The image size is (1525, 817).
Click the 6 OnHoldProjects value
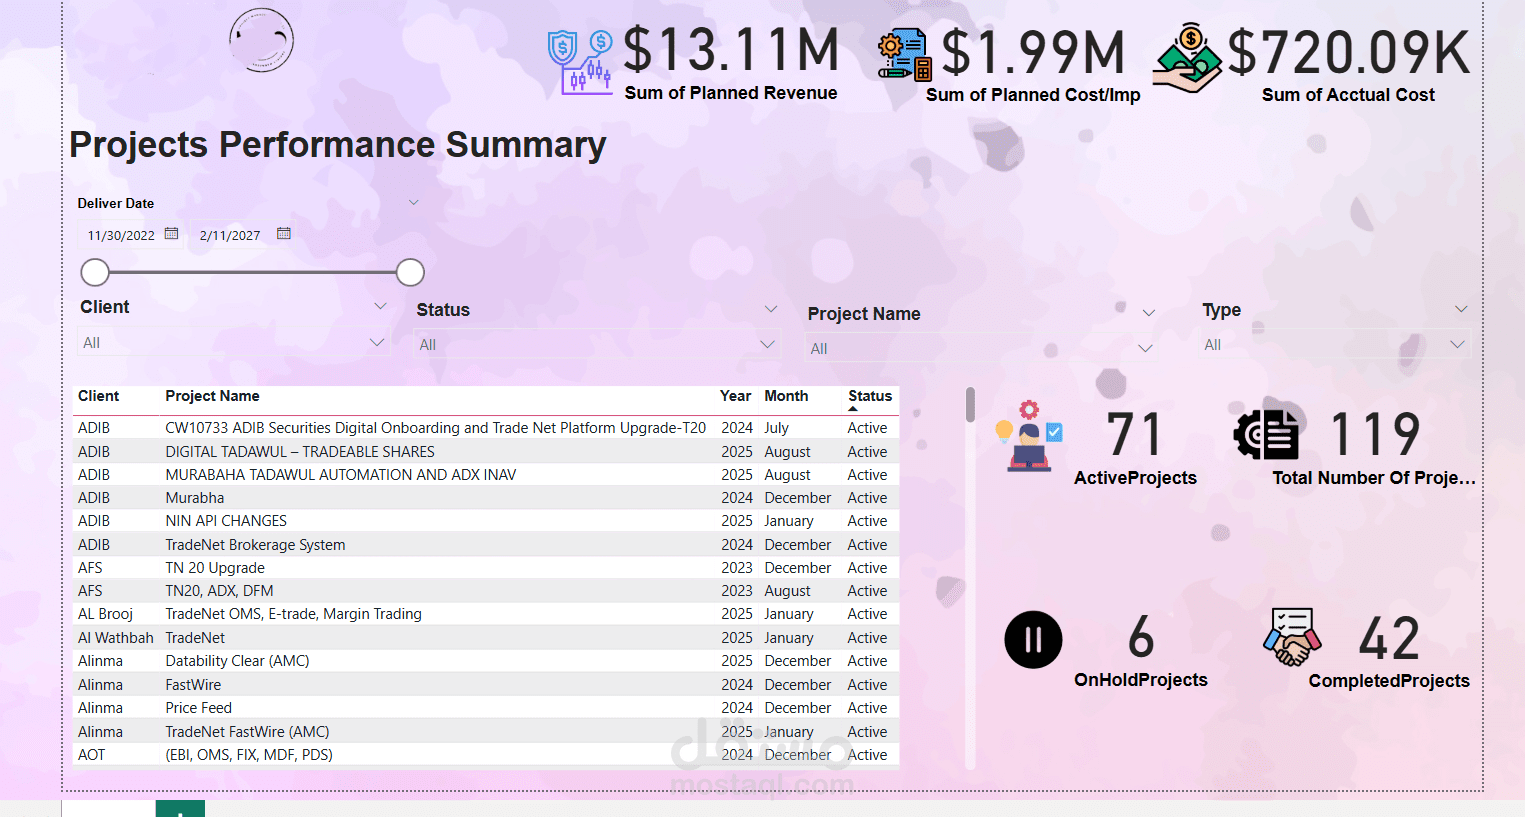tap(1141, 638)
